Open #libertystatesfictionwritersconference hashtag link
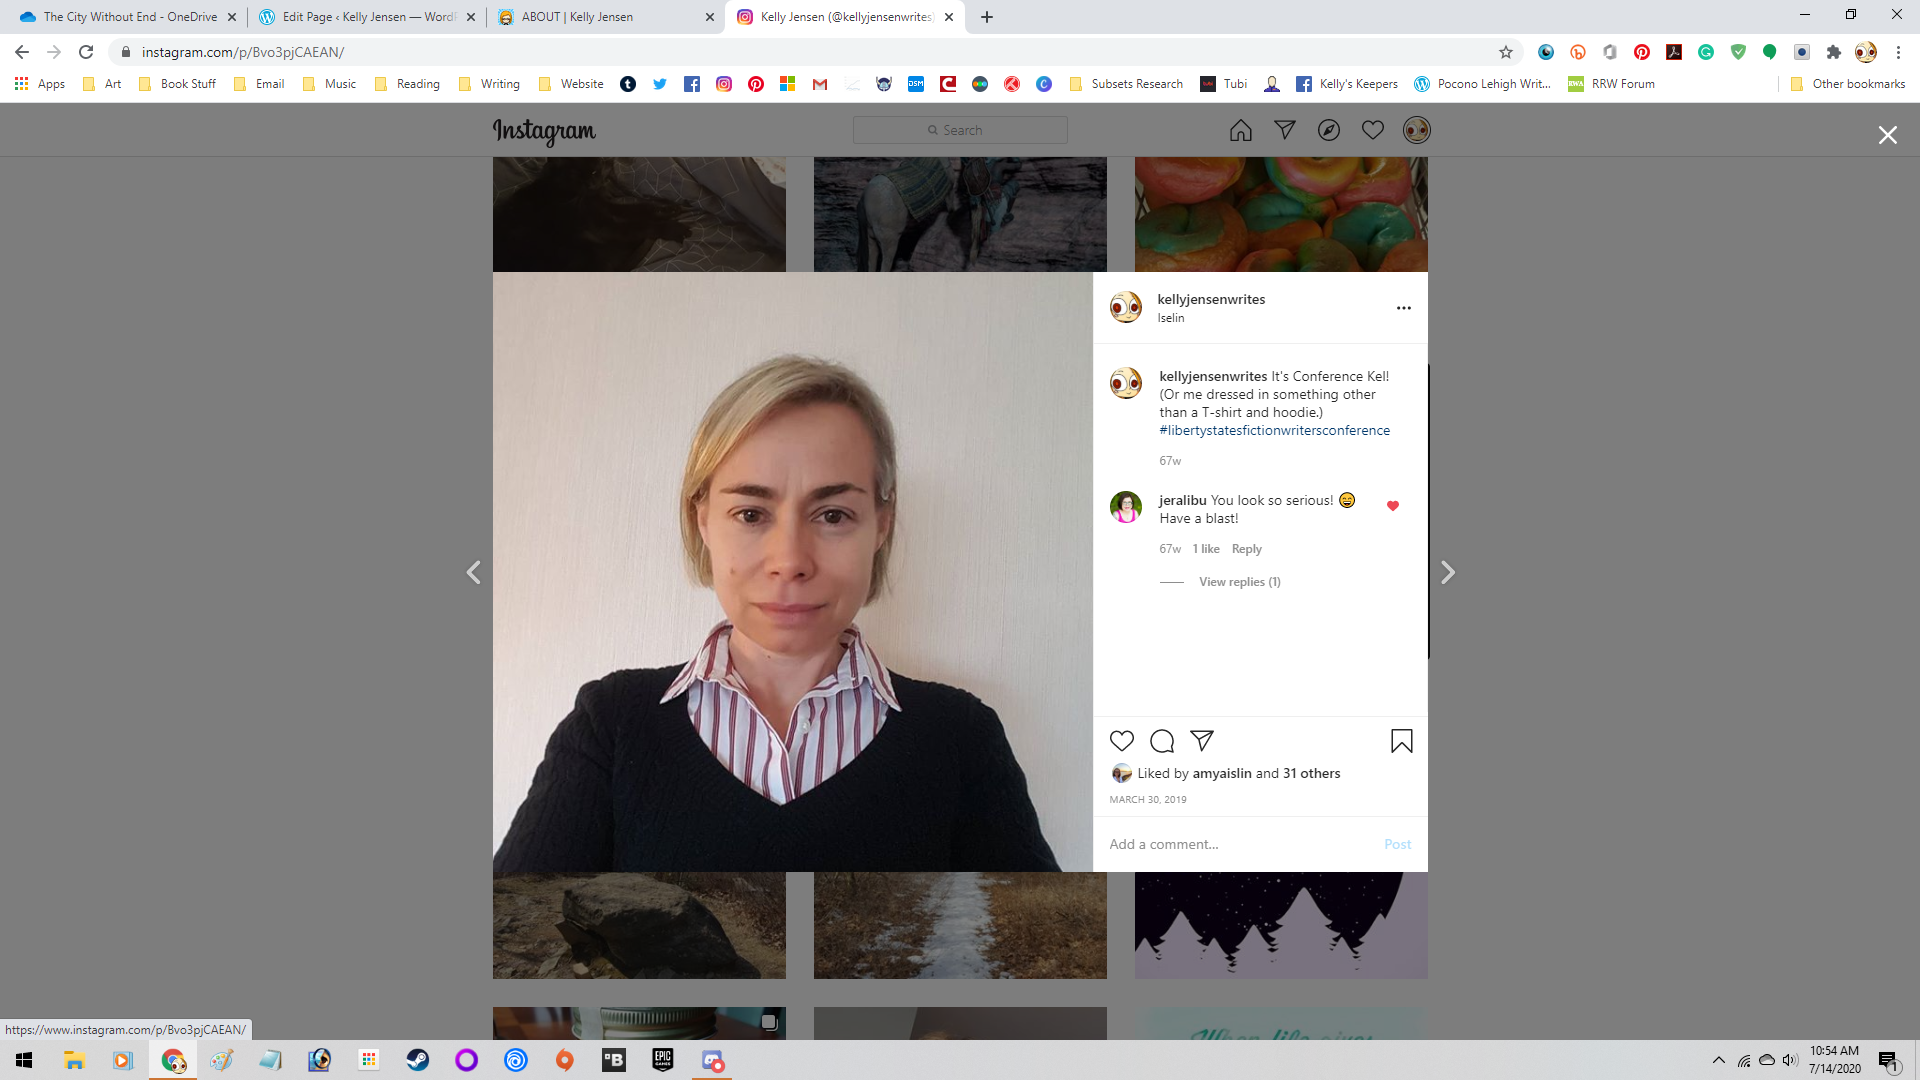Viewport: 1920px width, 1080px height. click(x=1274, y=431)
